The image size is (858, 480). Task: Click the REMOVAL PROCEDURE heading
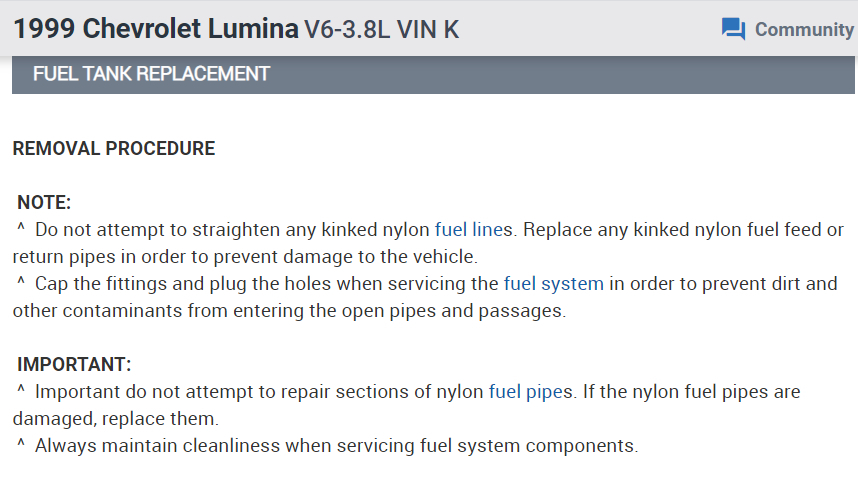point(114,149)
